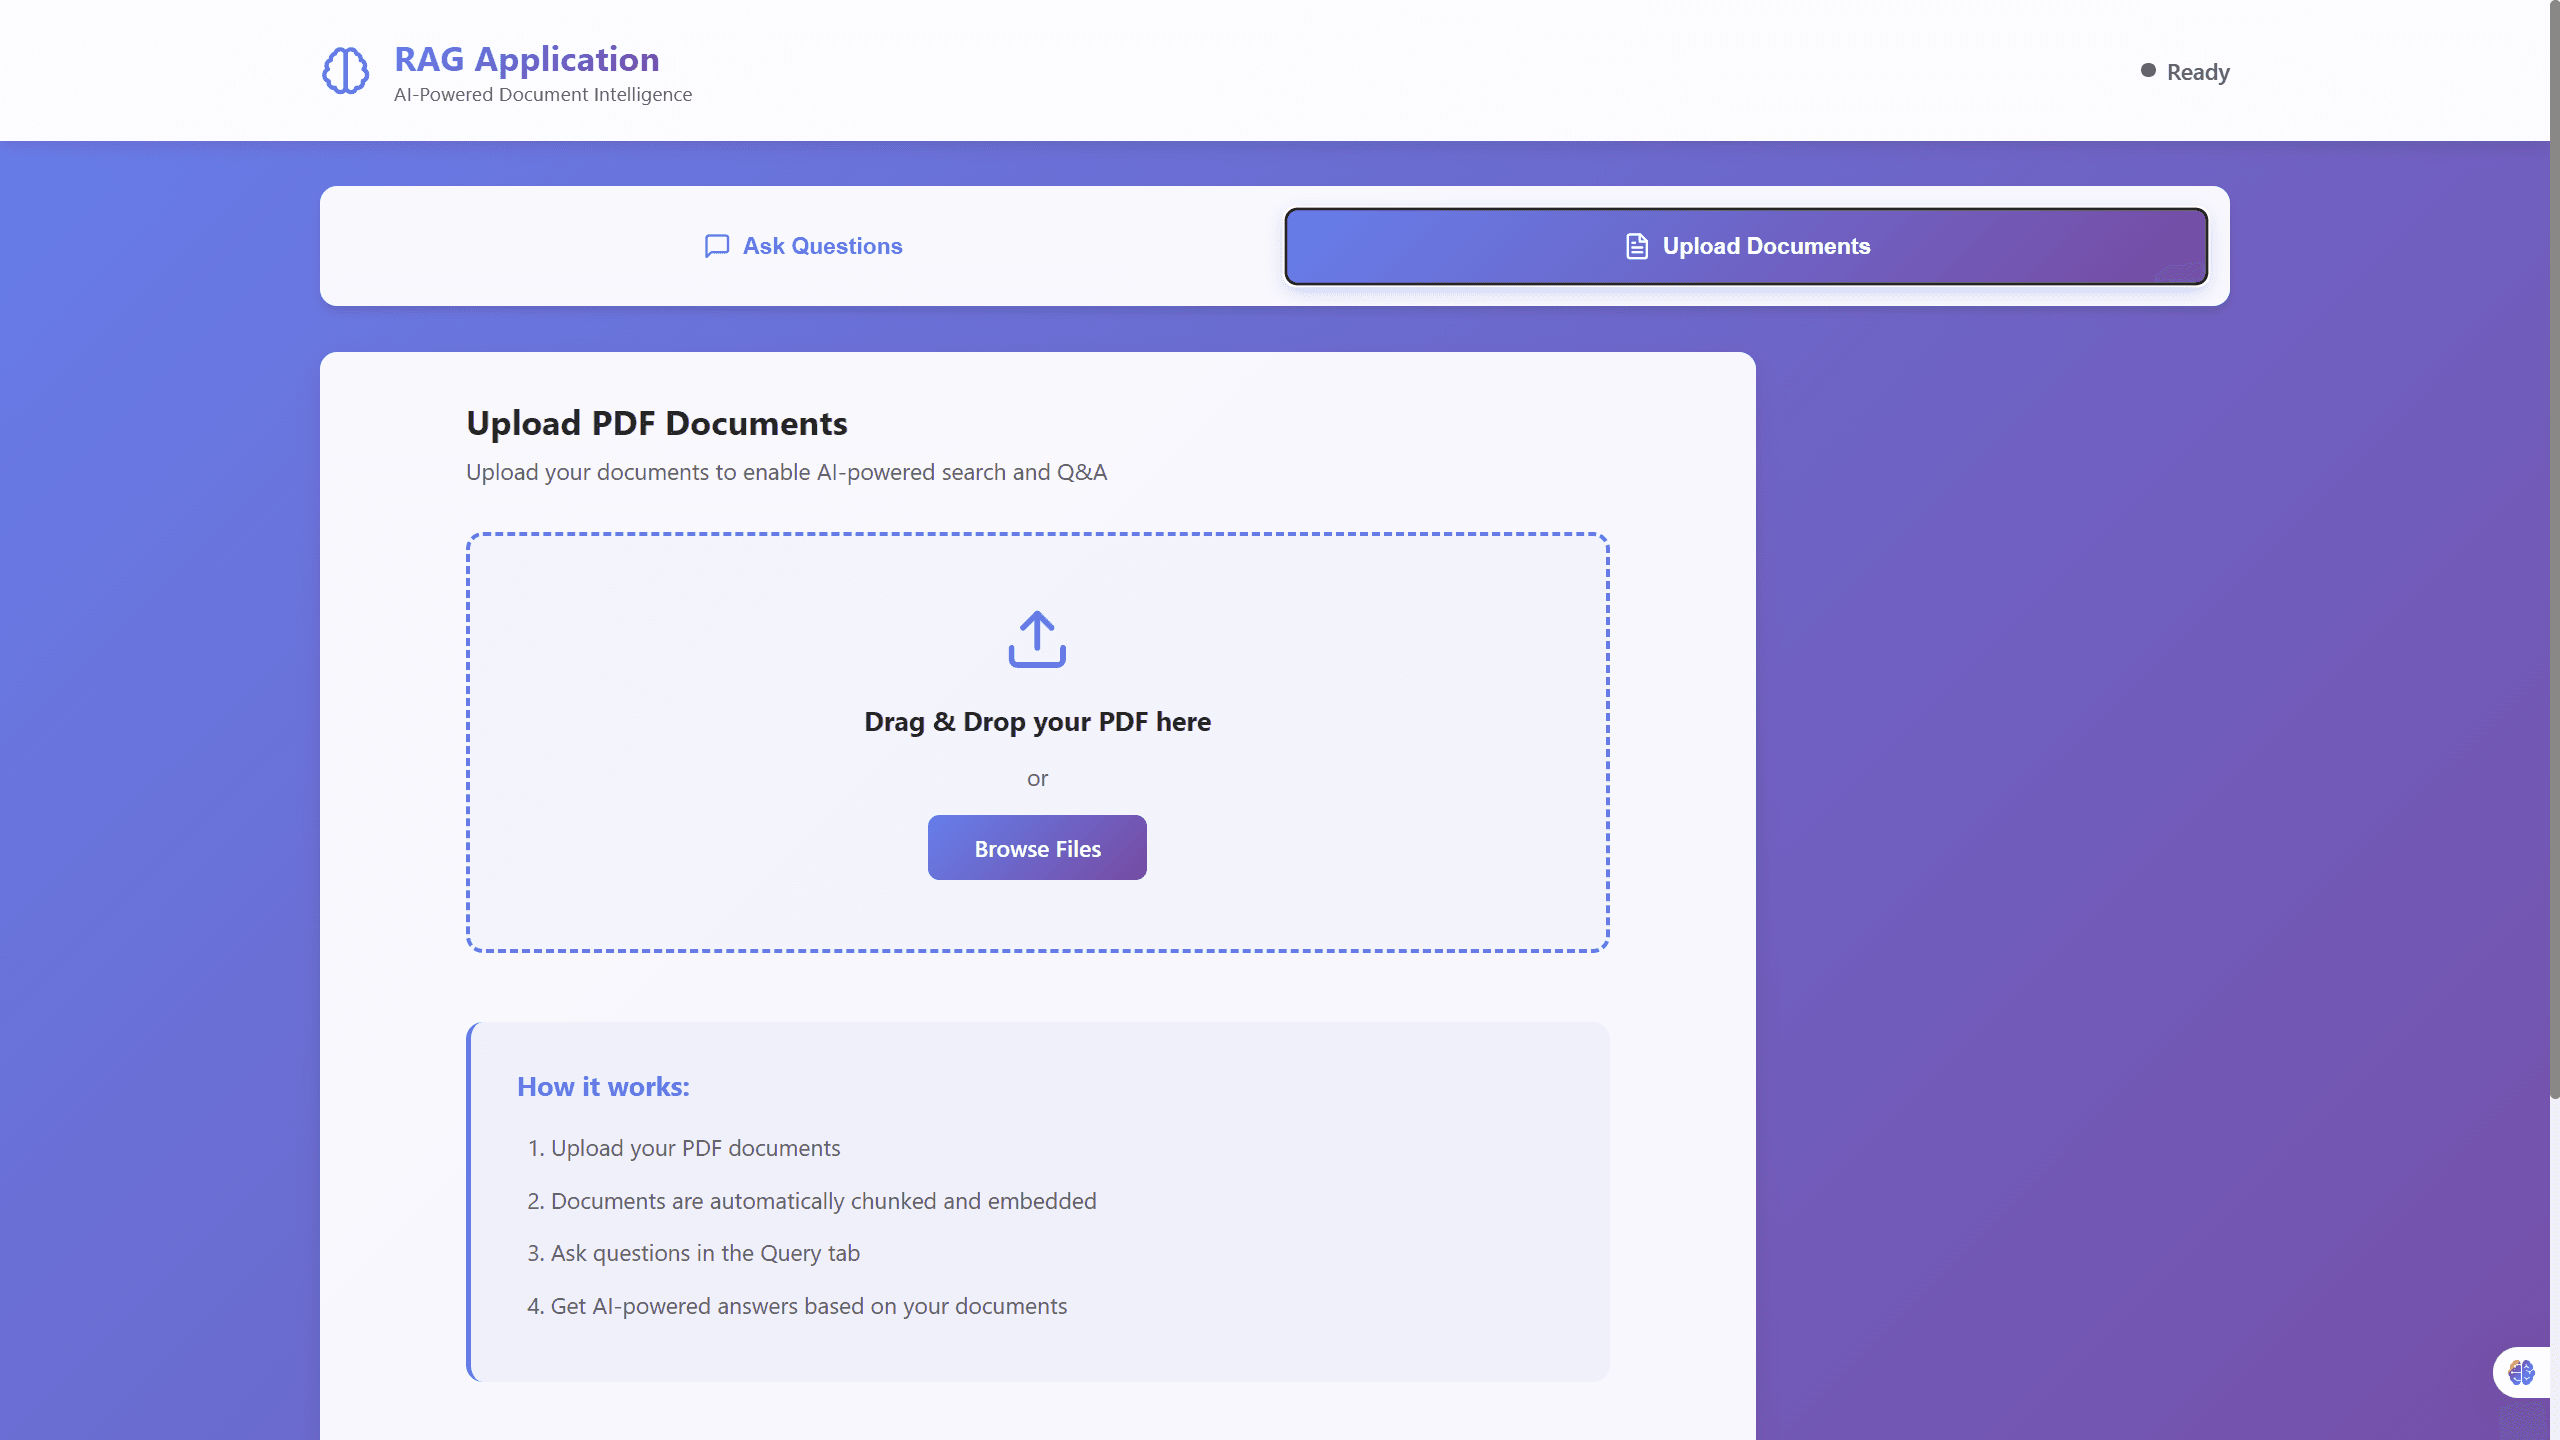Switch to the Ask Questions tab
This screenshot has width=2560, height=1440.
pyautogui.click(x=803, y=246)
